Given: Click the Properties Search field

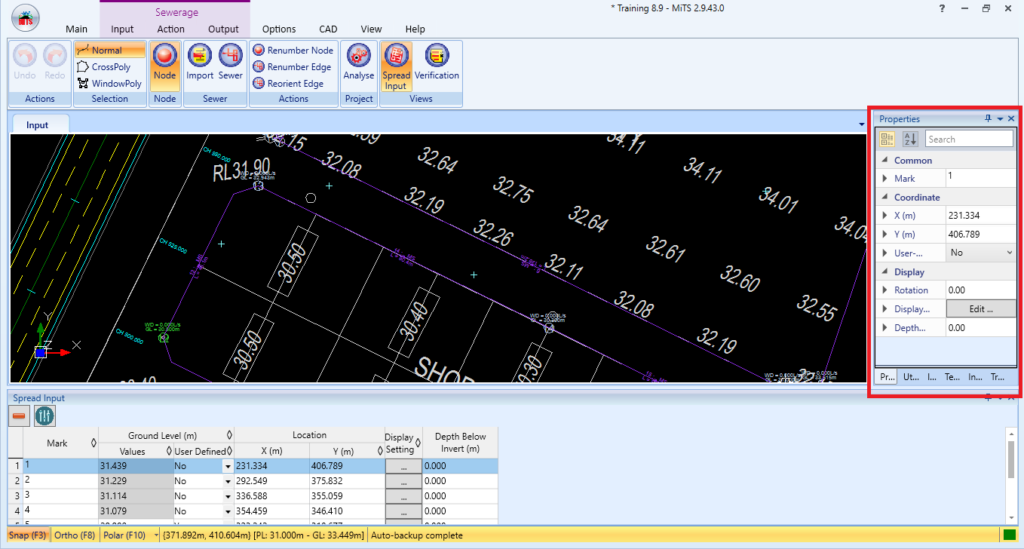Looking at the screenshot, I should point(969,139).
